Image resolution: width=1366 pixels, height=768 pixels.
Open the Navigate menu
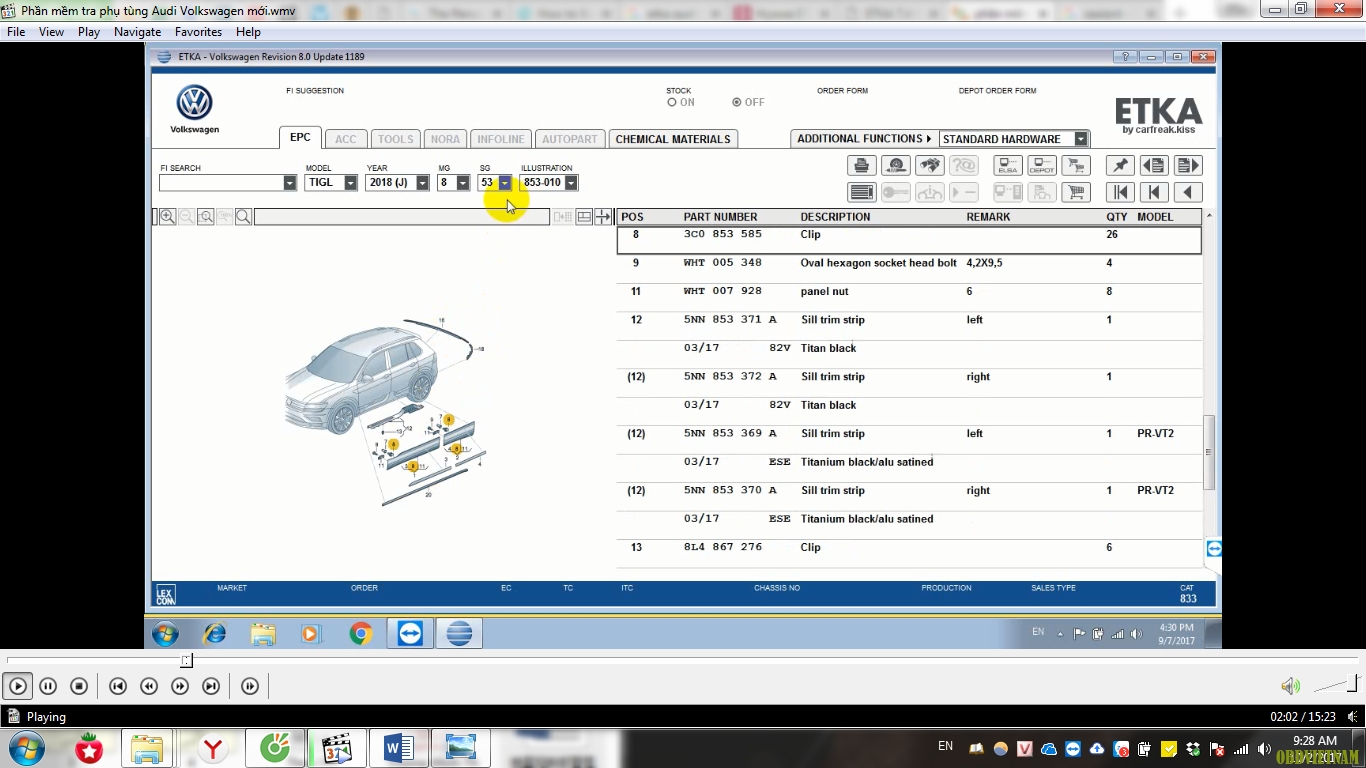(137, 32)
